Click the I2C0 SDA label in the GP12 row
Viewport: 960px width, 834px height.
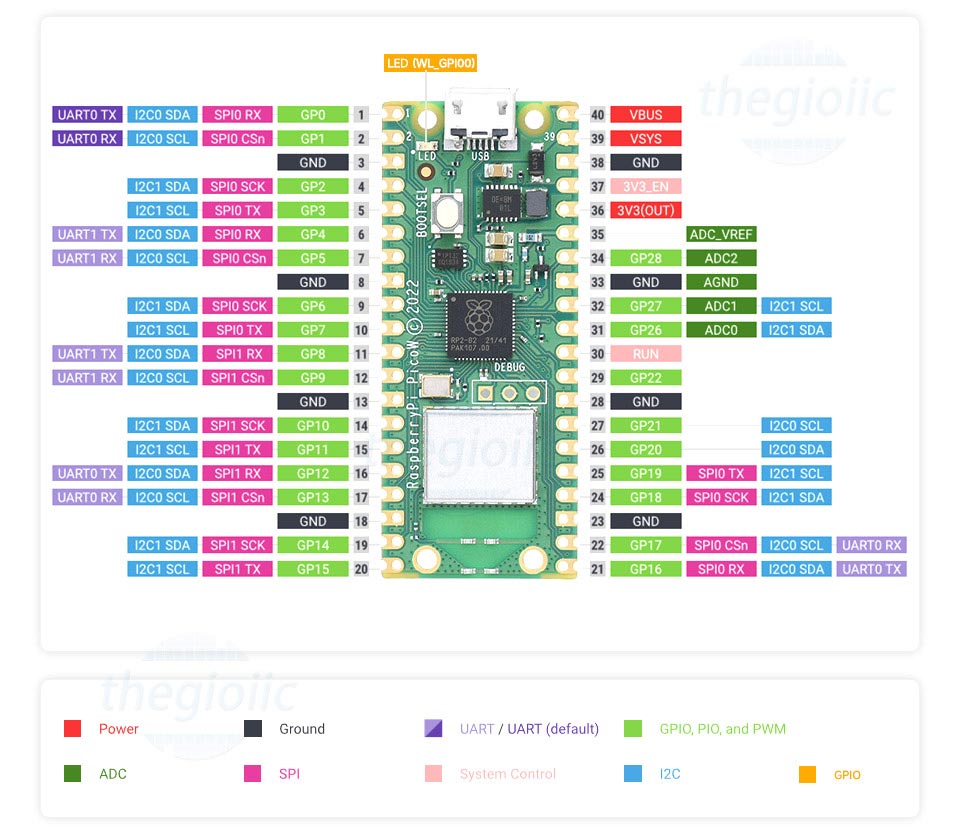pyautogui.click(x=162, y=473)
